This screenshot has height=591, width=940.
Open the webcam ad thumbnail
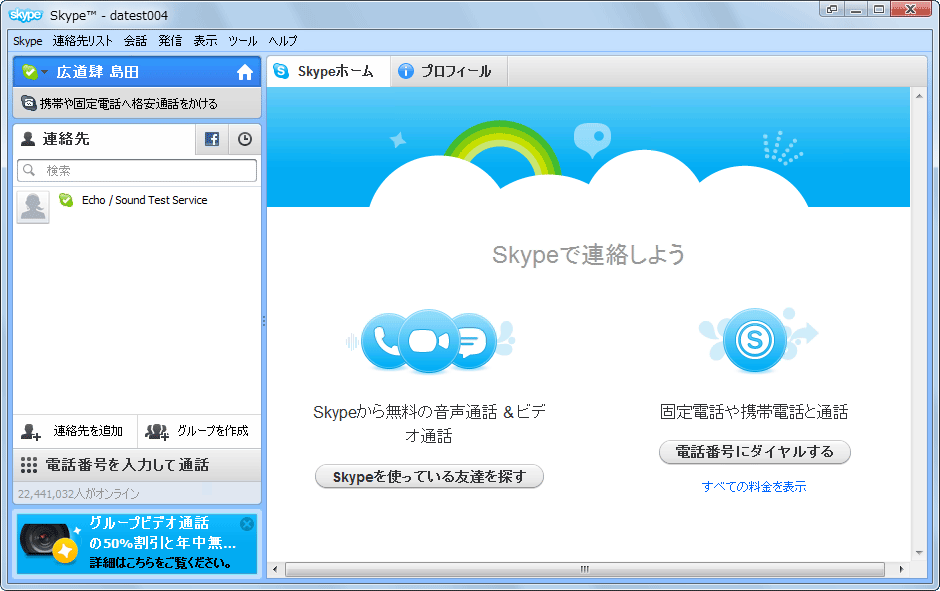tap(48, 543)
